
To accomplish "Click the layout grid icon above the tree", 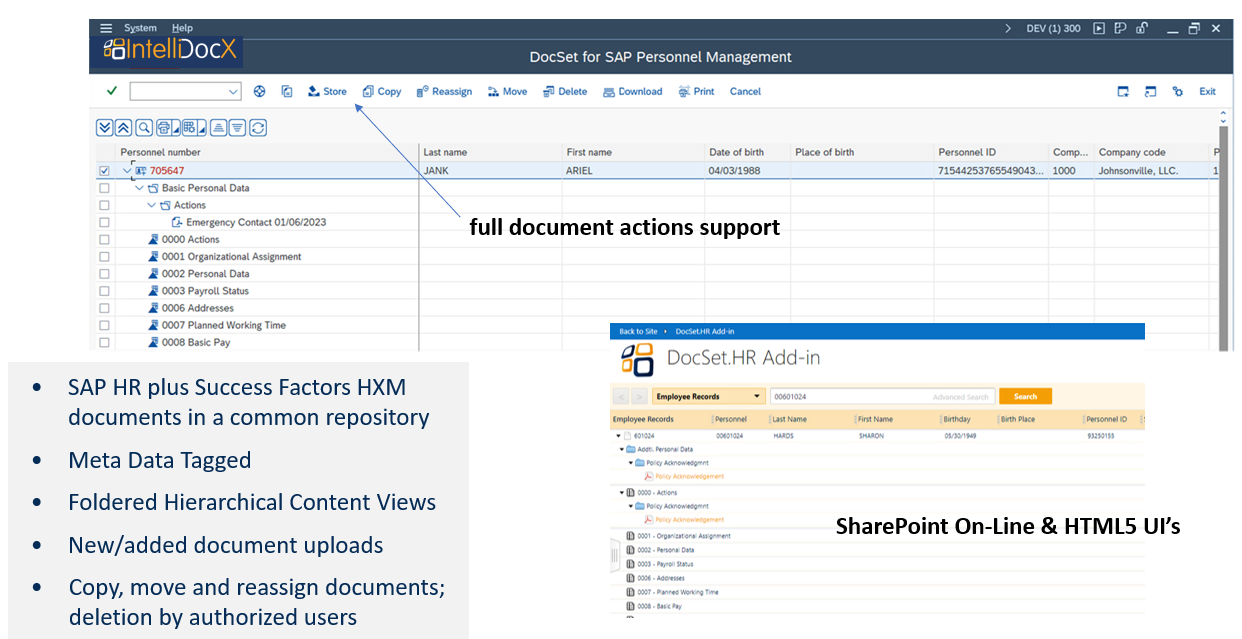I will tap(192, 127).
